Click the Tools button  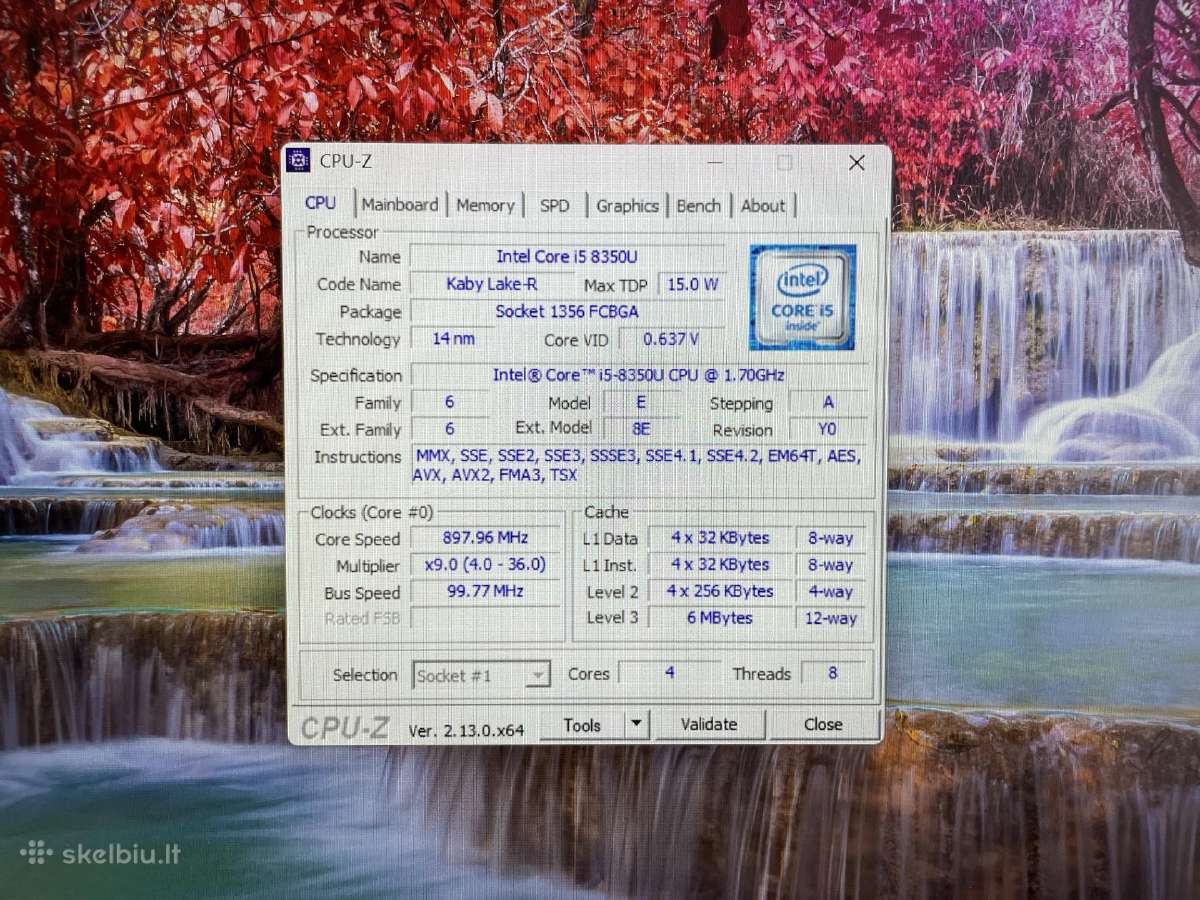pyautogui.click(x=582, y=725)
